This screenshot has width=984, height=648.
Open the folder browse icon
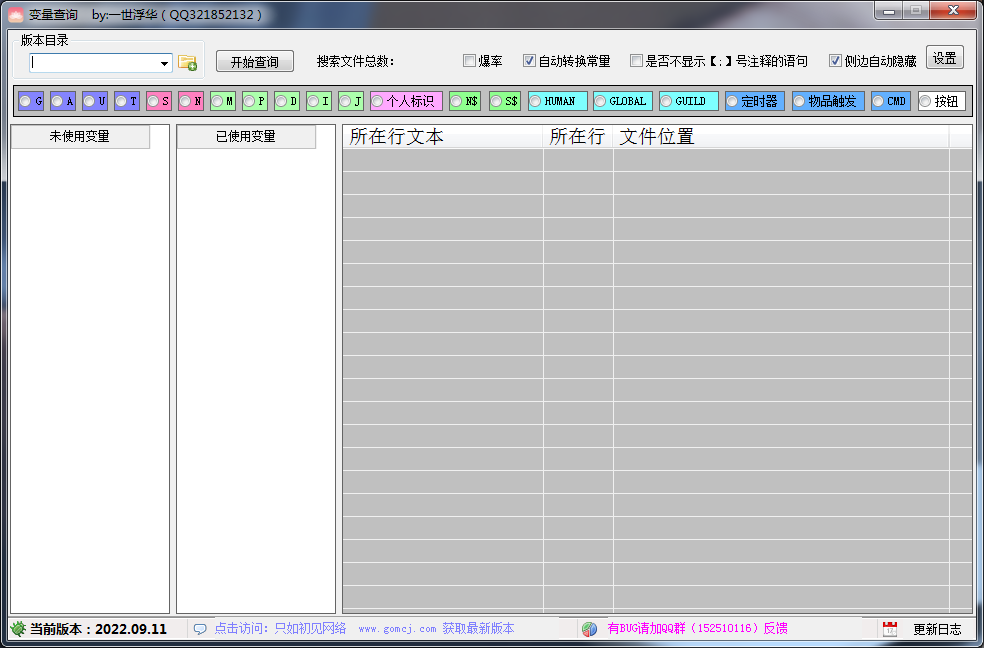[187, 62]
